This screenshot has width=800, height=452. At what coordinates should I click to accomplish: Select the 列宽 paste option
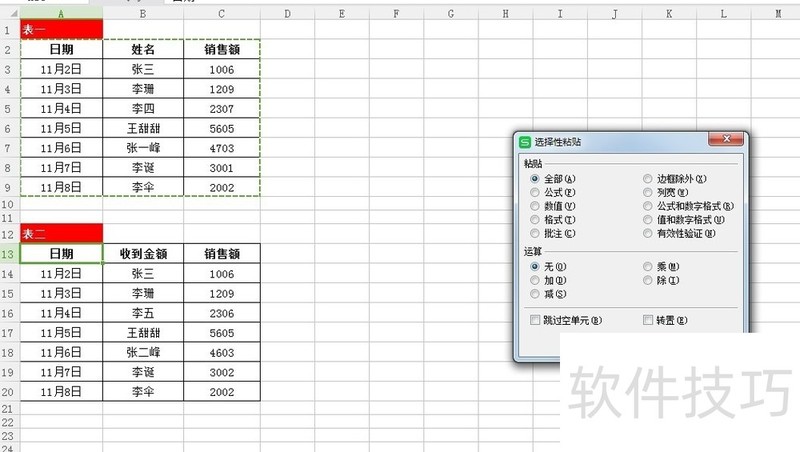click(649, 192)
